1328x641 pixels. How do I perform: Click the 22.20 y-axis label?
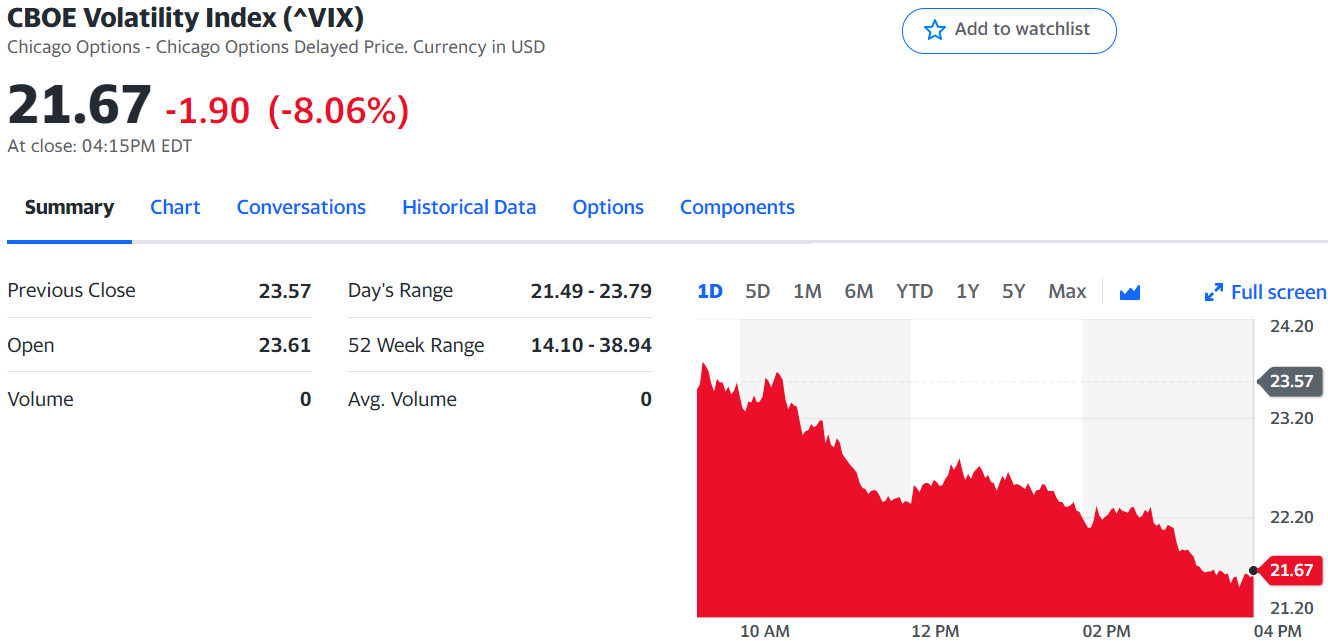(x=1291, y=517)
